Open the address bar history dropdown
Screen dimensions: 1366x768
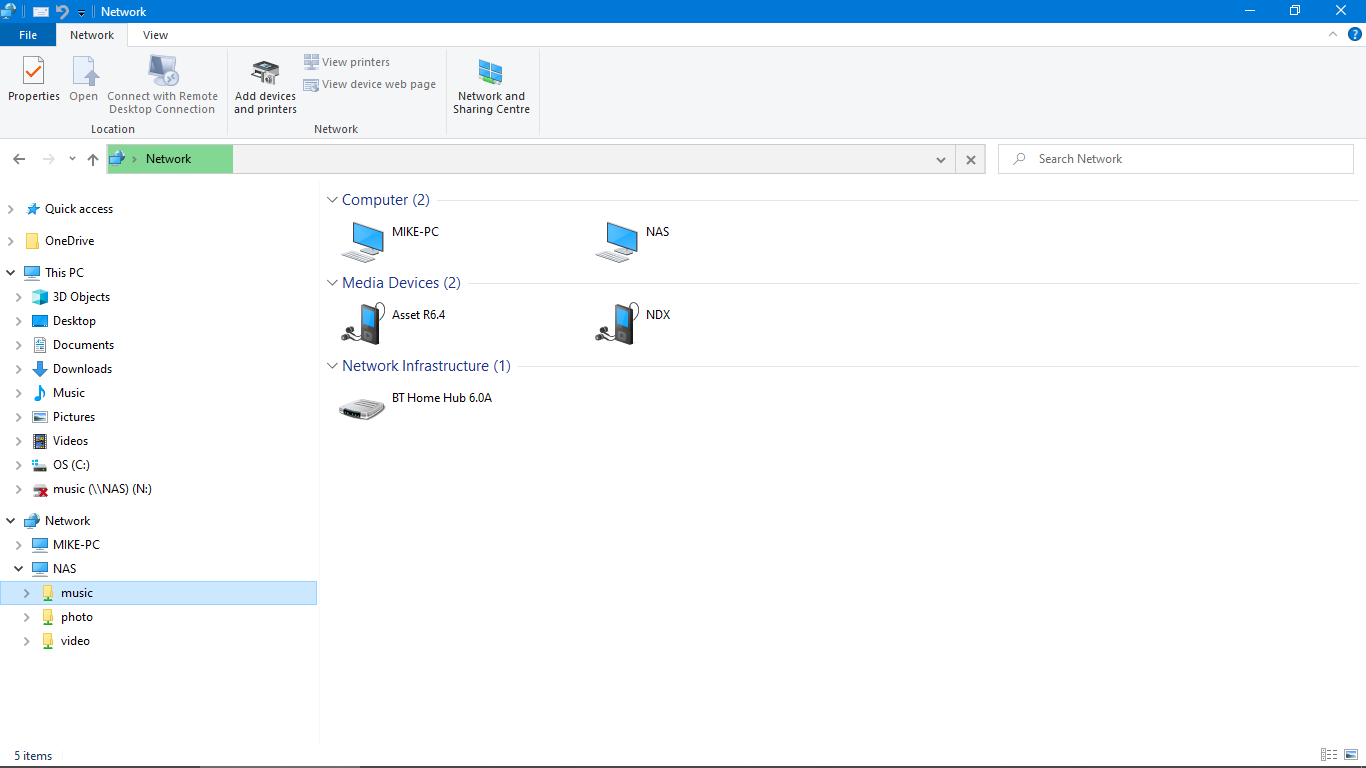pos(940,159)
